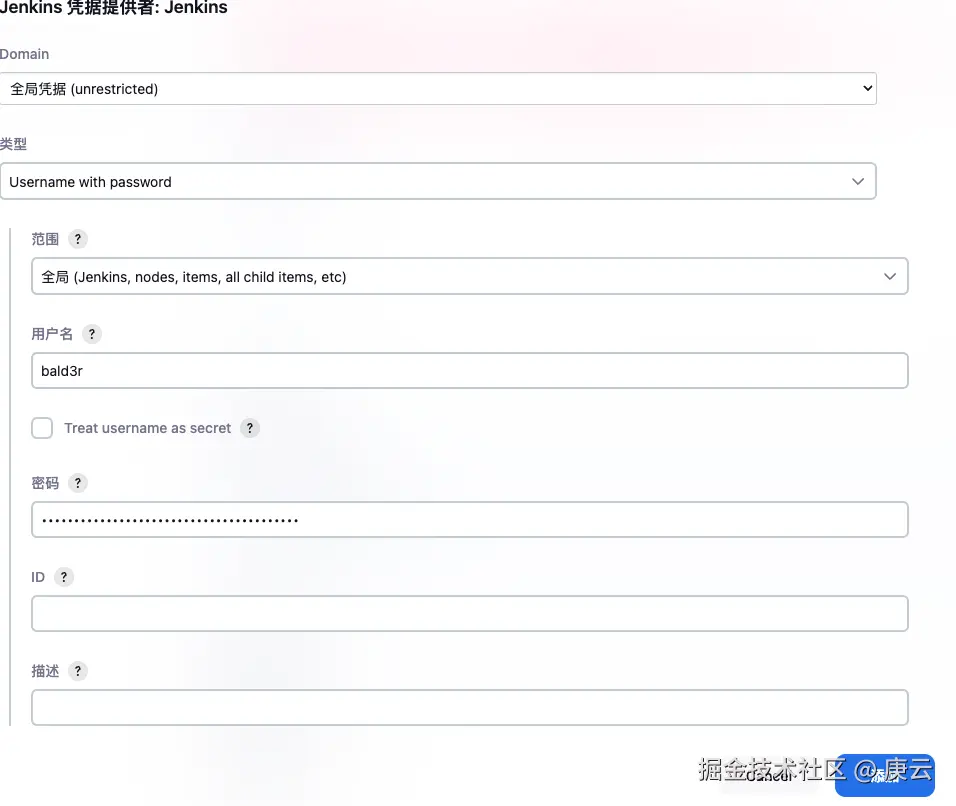This screenshot has height=806, width=956.
Task: Click the empty description input field
Action: 469,707
